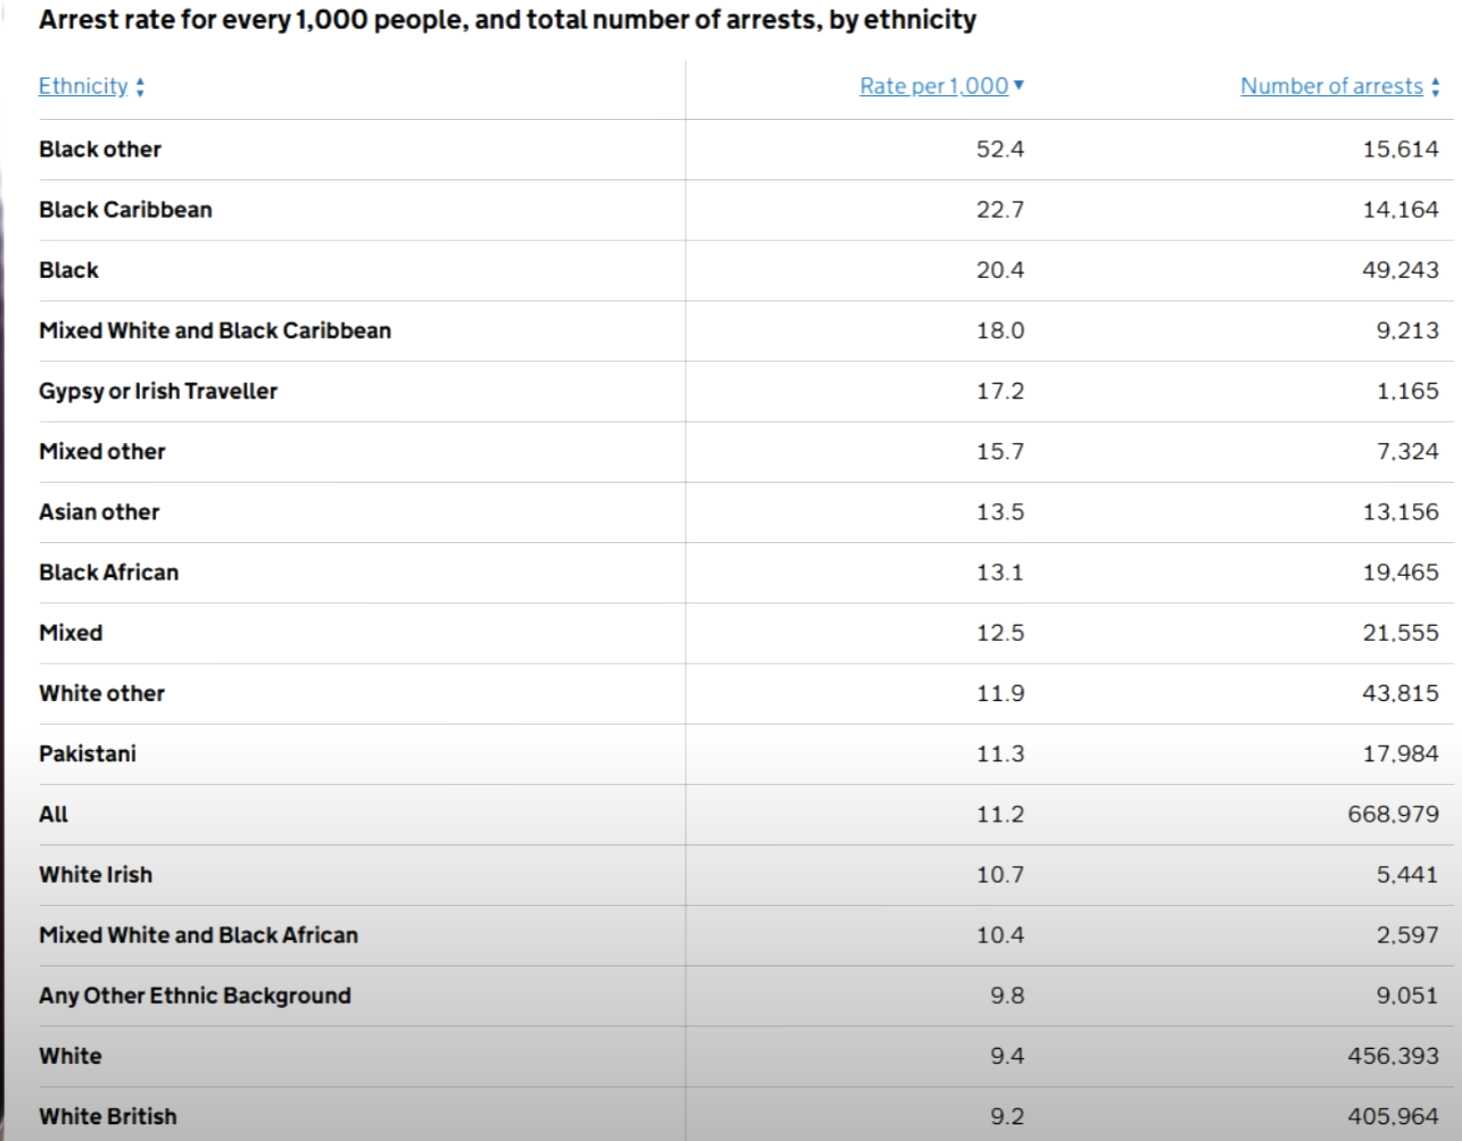Sort by Rate per 1,000 link
This screenshot has width=1462, height=1141.
[x=934, y=86]
